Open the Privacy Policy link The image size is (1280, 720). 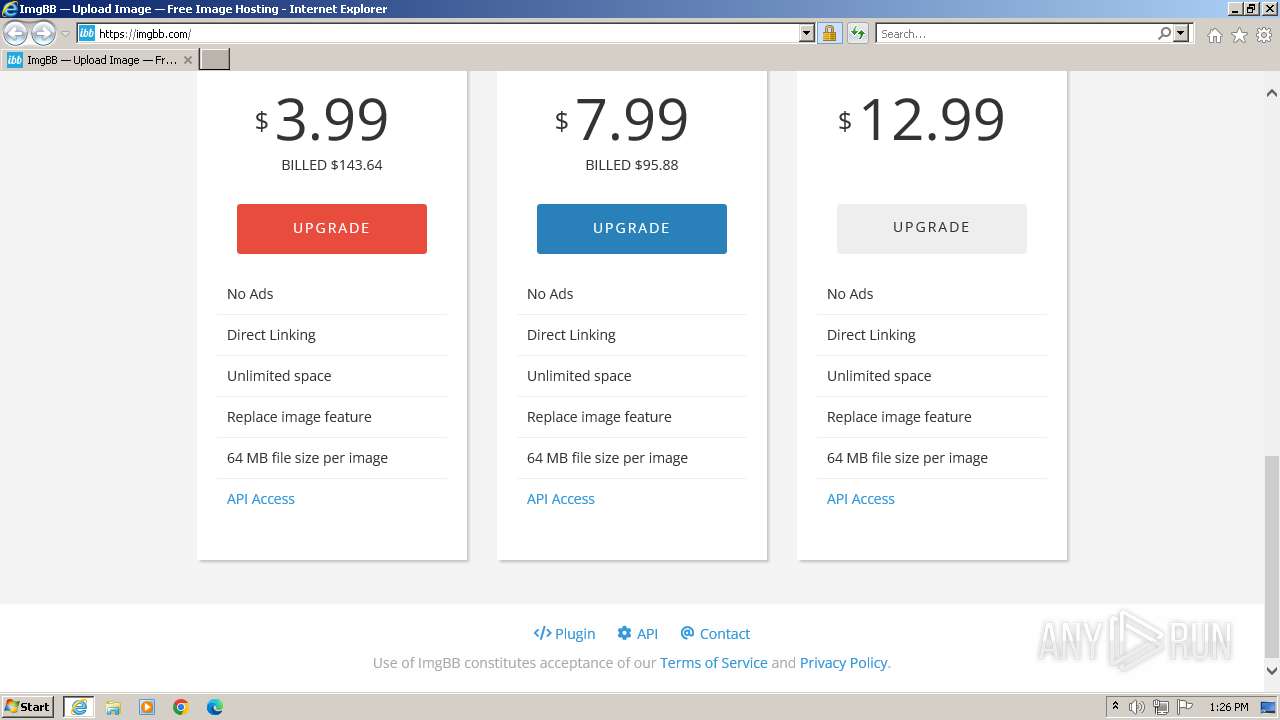coord(843,662)
